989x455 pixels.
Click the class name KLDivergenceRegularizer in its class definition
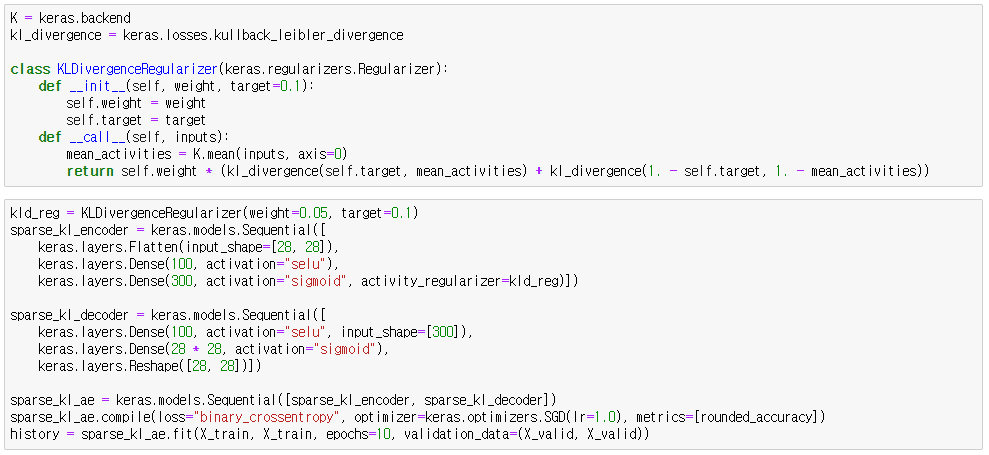click(x=138, y=69)
